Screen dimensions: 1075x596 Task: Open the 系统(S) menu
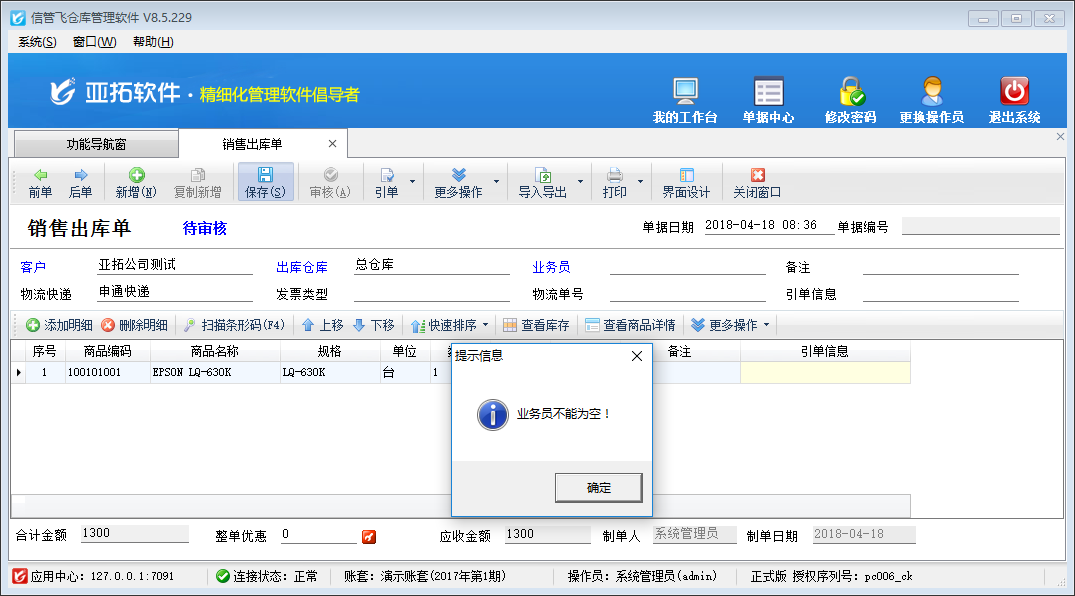[37, 42]
